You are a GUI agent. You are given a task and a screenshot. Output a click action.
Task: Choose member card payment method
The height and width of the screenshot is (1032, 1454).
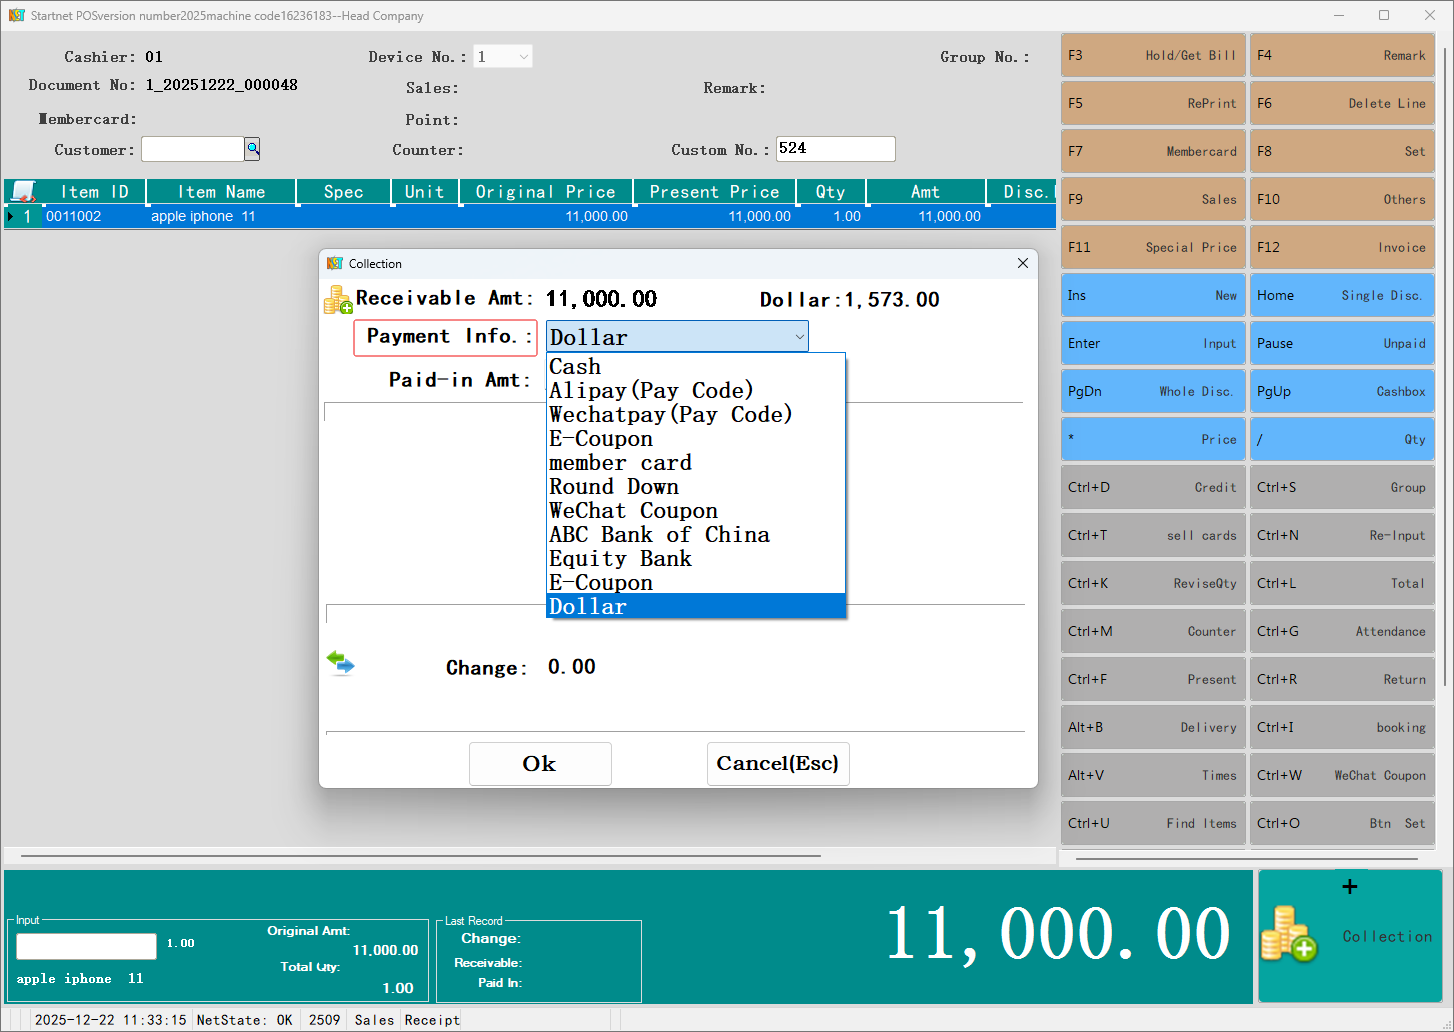[x=620, y=463]
